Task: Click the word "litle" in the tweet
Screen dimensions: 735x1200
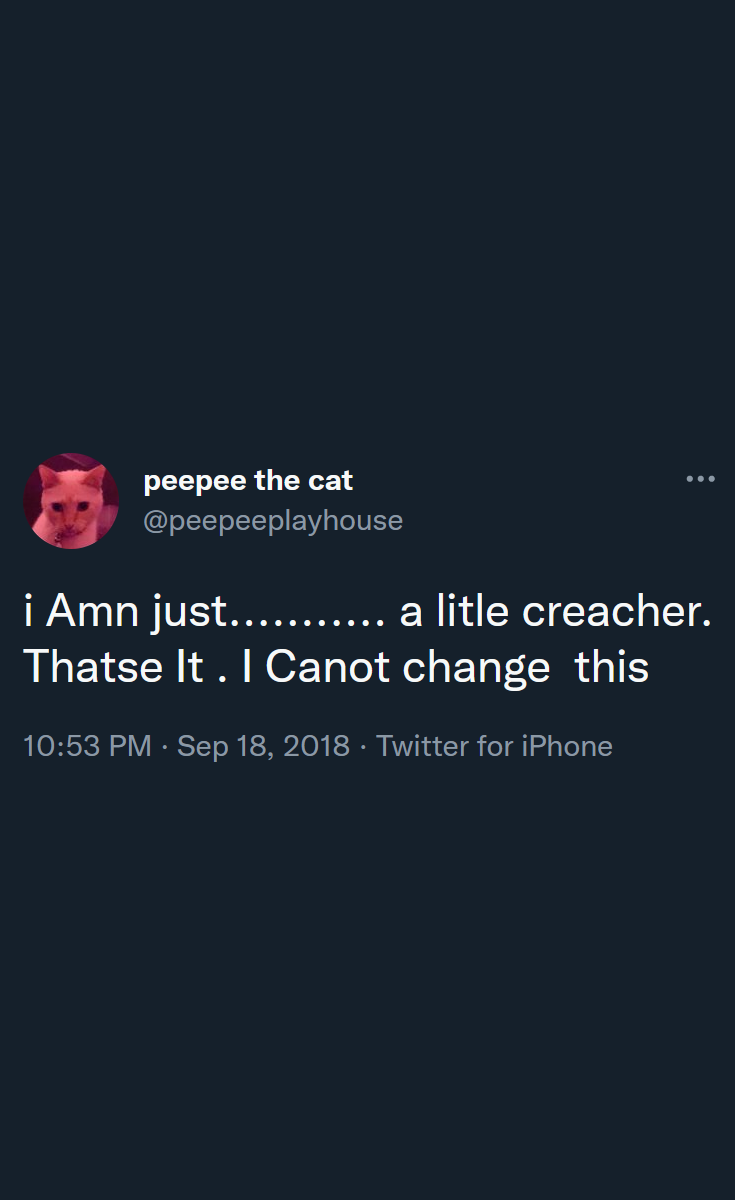Action: tap(473, 612)
